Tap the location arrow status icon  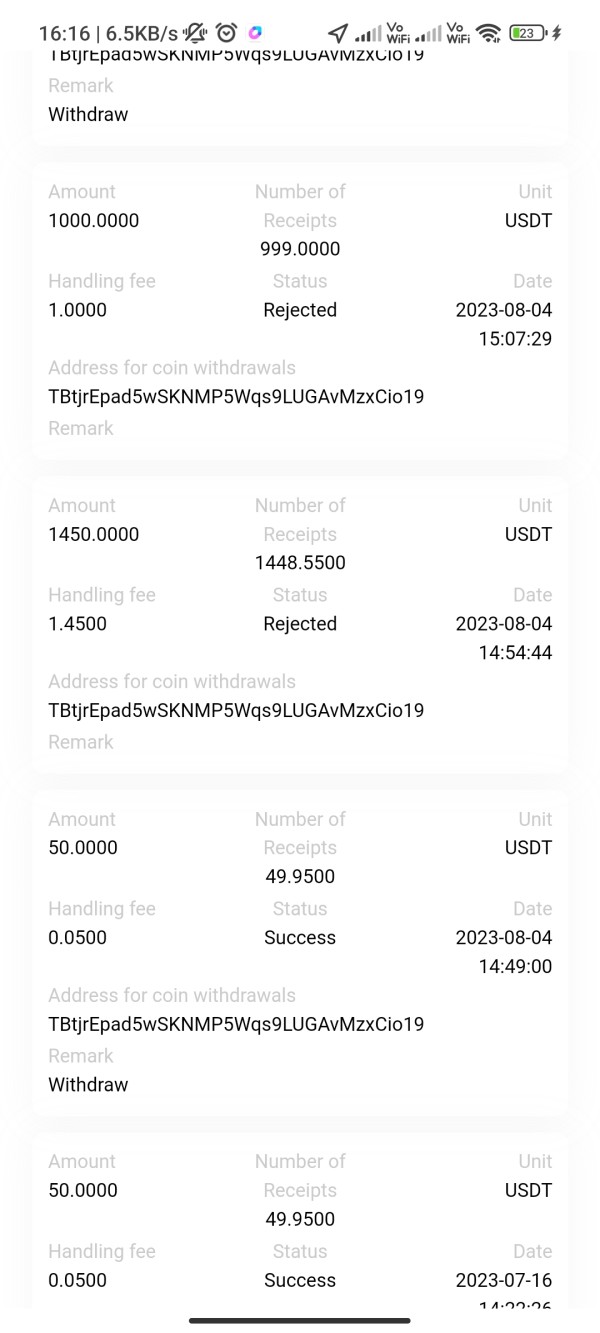tap(338, 33)
